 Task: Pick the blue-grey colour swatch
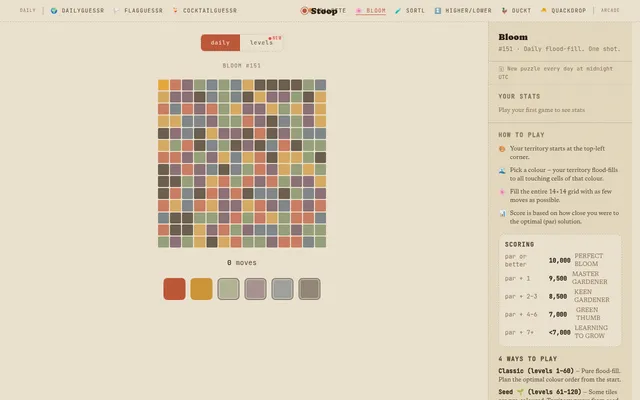pos(282,289)
